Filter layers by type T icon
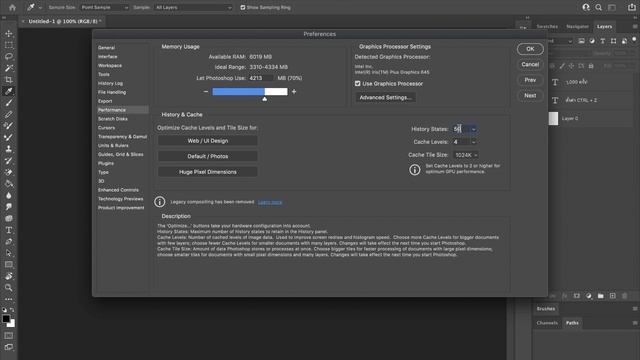The image size is (640, 360). [603, 41]
